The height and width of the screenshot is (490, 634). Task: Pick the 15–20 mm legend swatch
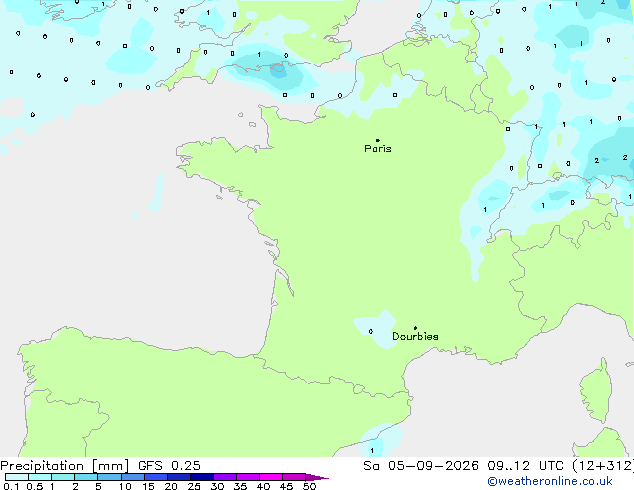pos(155,477)
